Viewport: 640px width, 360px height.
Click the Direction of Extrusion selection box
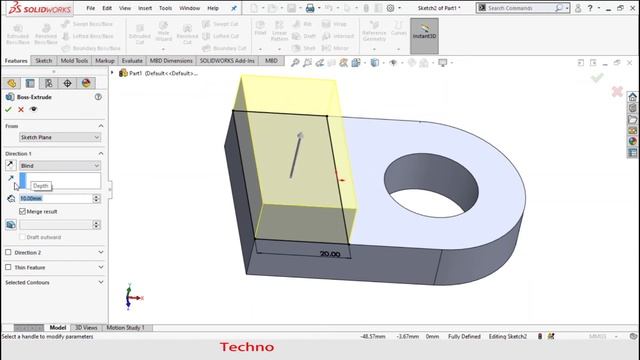60,181
